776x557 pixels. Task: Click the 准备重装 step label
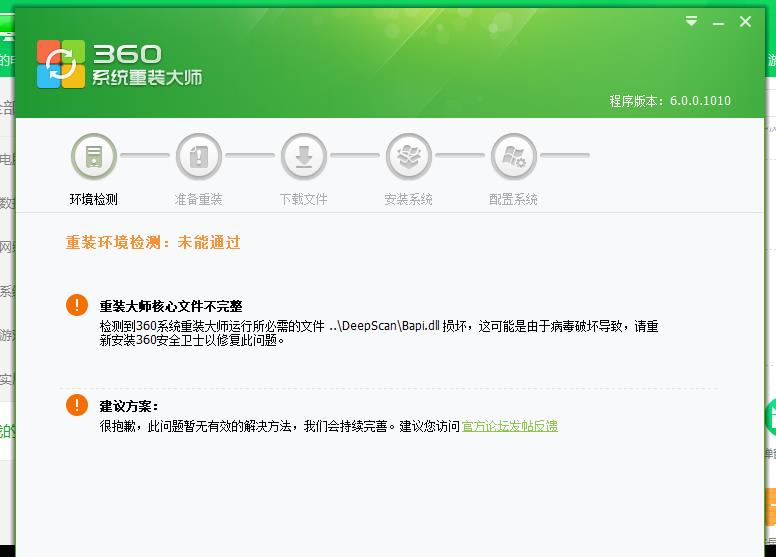(198, 200)
